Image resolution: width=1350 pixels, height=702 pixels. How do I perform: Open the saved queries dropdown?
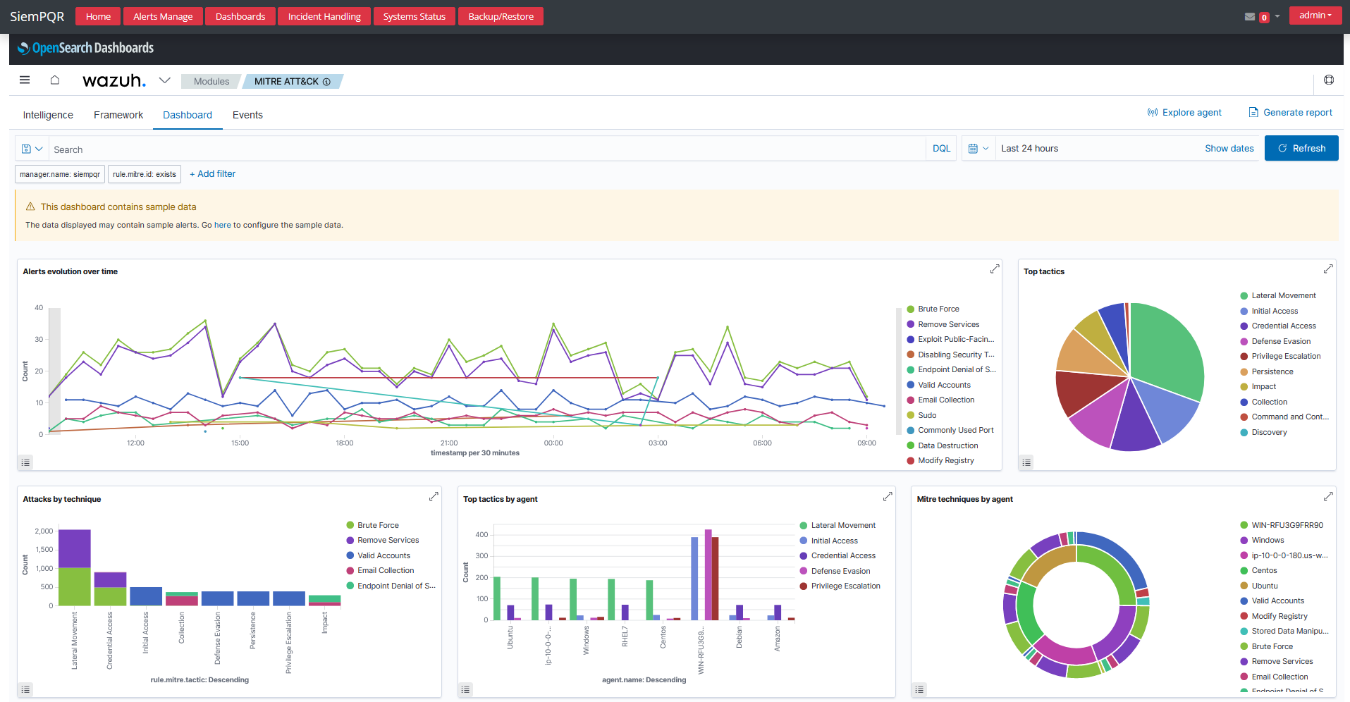coord(32,149)
